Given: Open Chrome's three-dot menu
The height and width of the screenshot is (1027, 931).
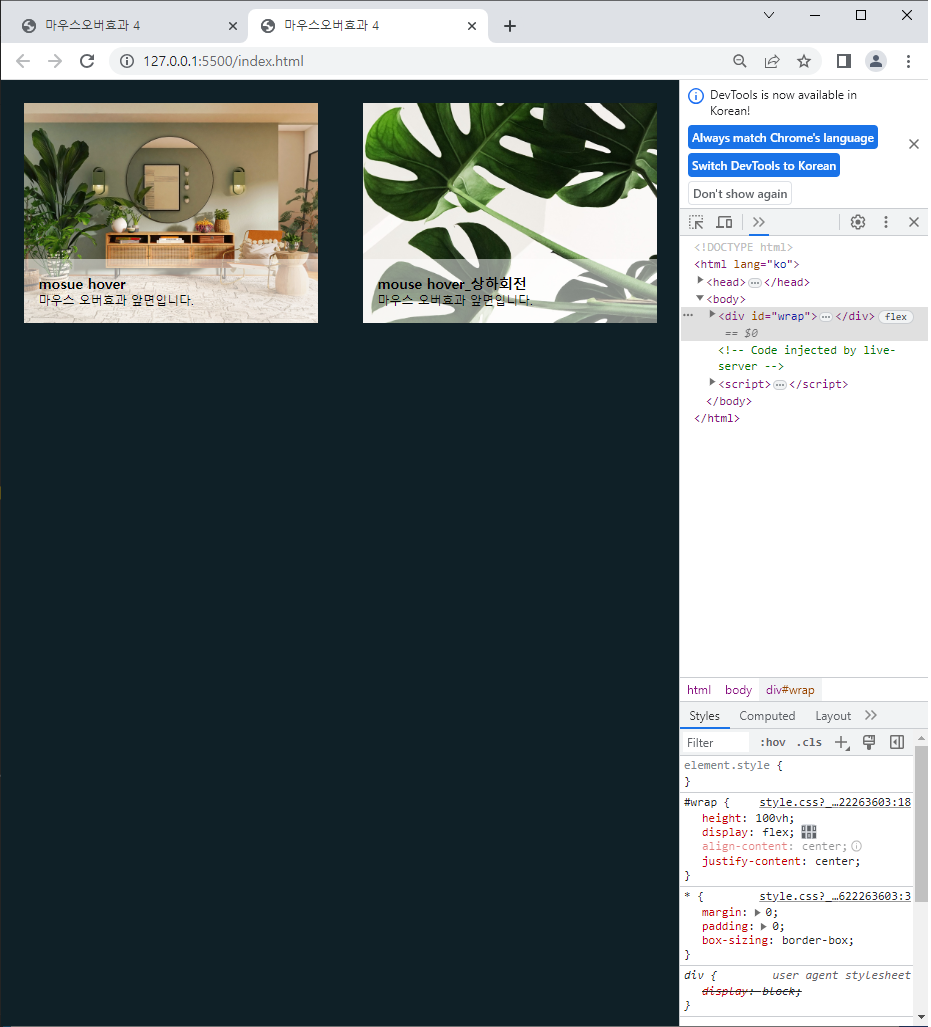Looking at the screenshot, I should click(908, 61).
